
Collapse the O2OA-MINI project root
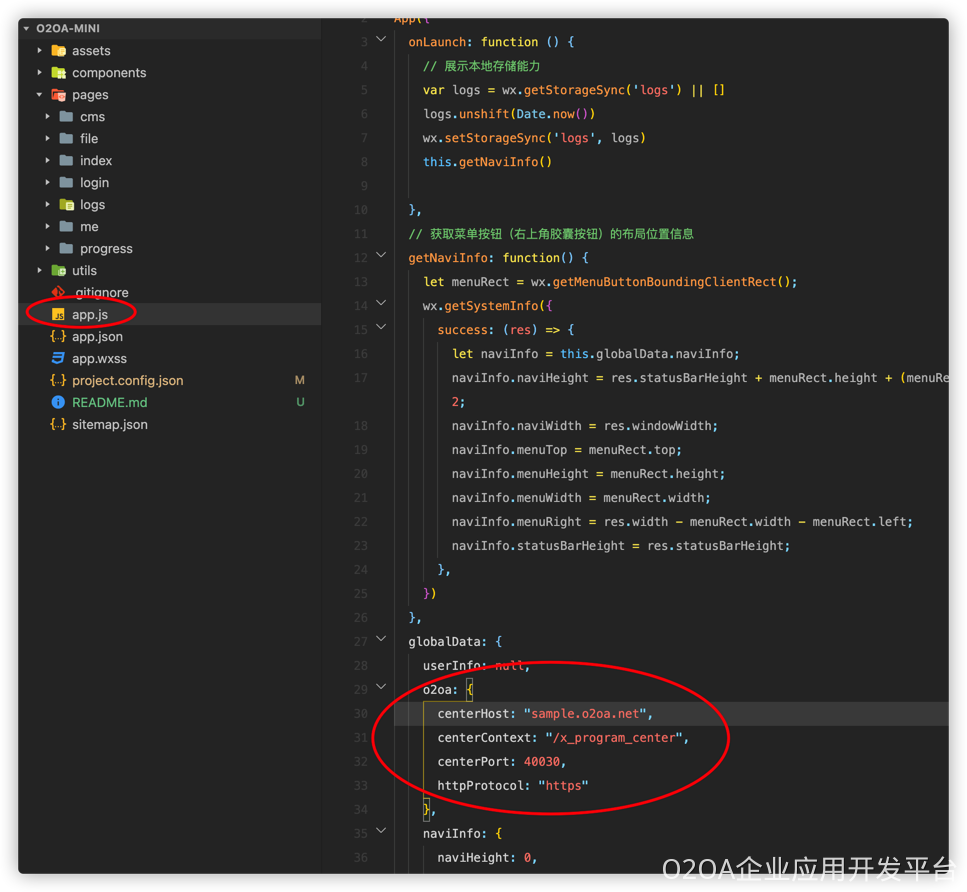click(27, 29)
